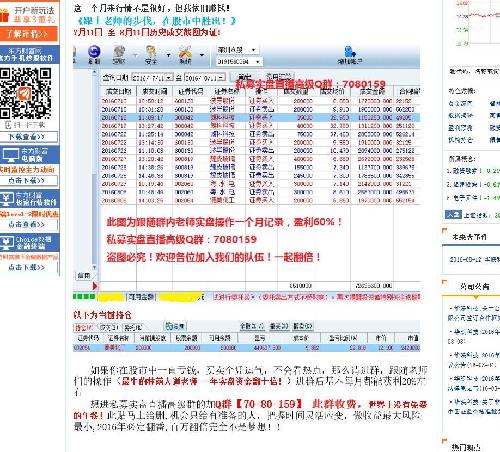Screen dimensions: 500x452
Task: Open the blue link 跟上老师的步伐，在股市中胜出
Action: pyautogui.click(x=156, y=21)
